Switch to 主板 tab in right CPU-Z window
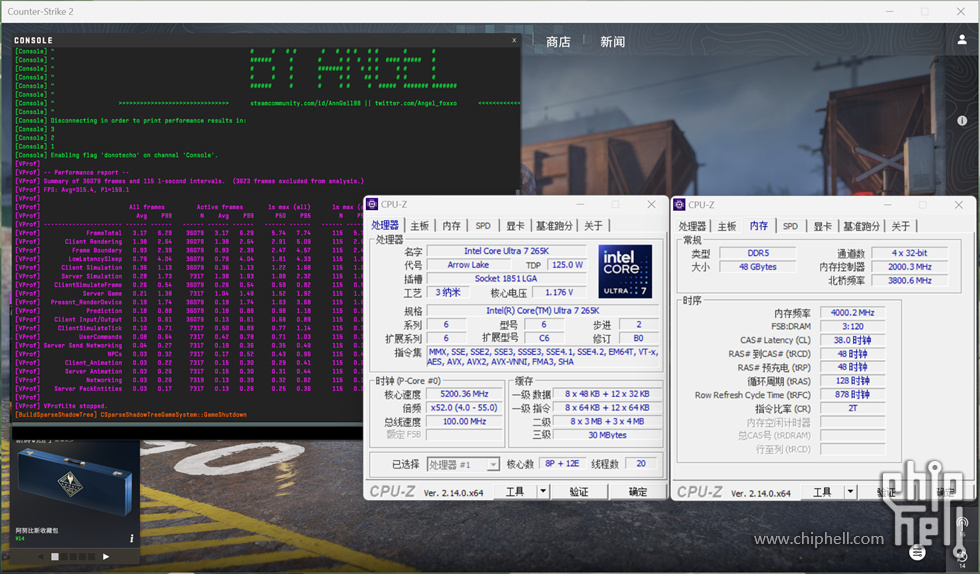This screenshot has height=574, width=980. click(x=726, y=226)
